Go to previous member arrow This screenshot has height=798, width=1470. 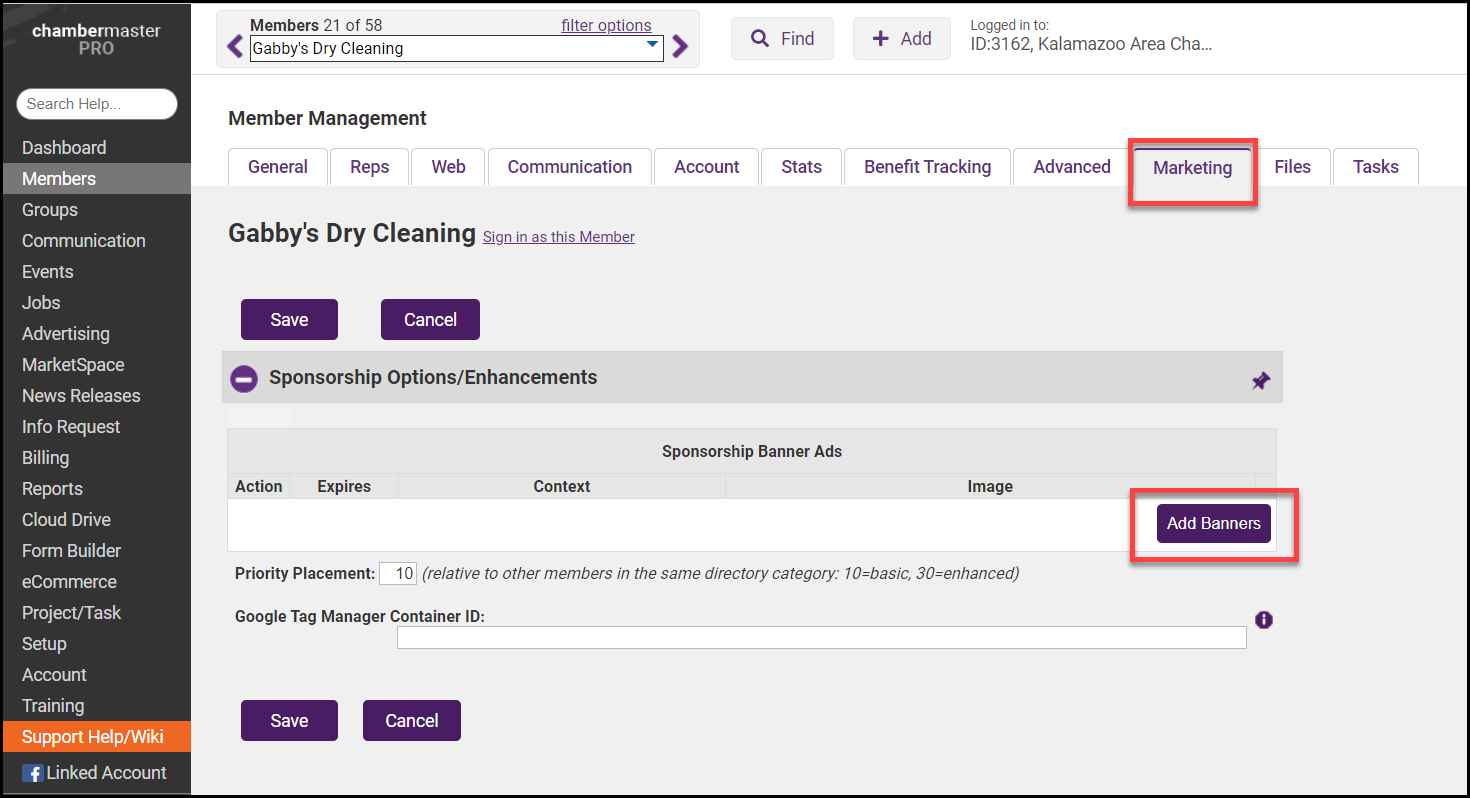point(235,47)
